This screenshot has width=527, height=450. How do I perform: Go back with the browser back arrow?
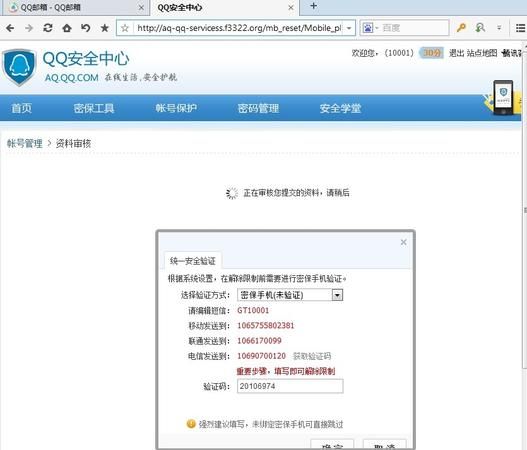coord(10,28)
